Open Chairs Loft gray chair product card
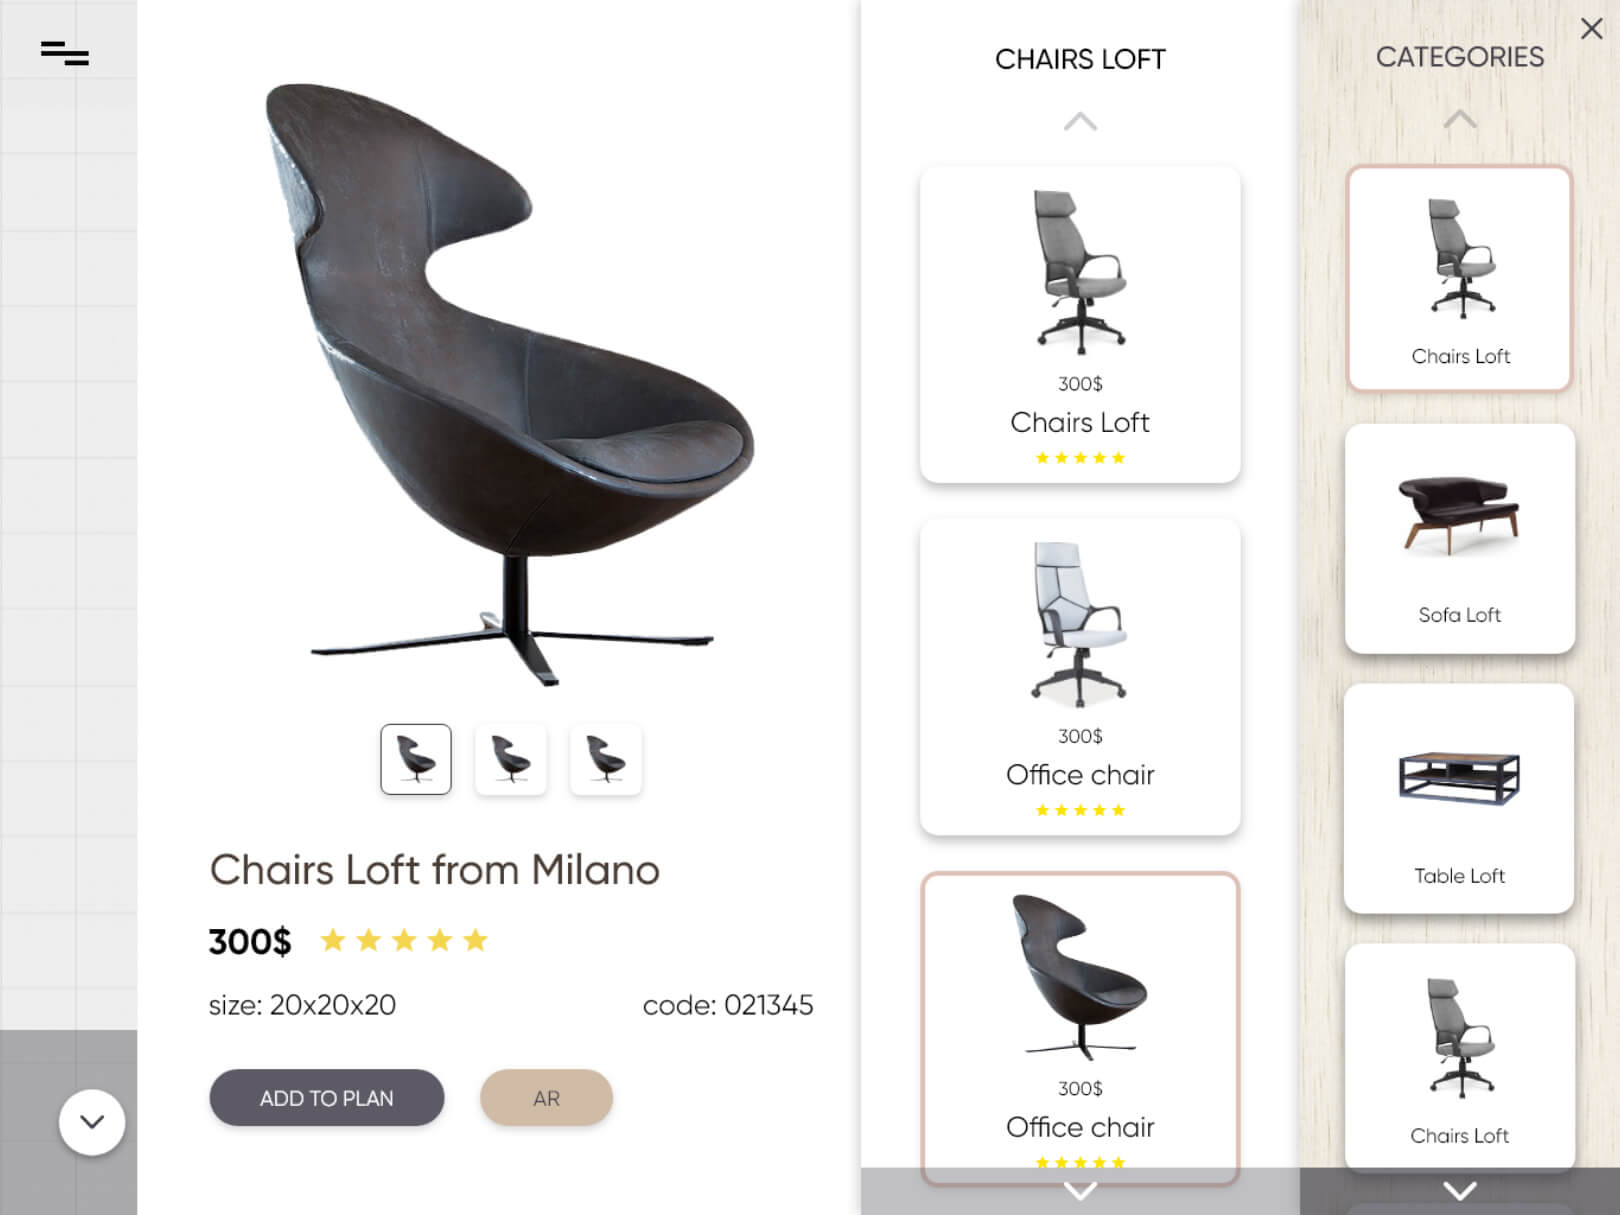This screenshot has width=1620, height=1215. click(1080, 325)
